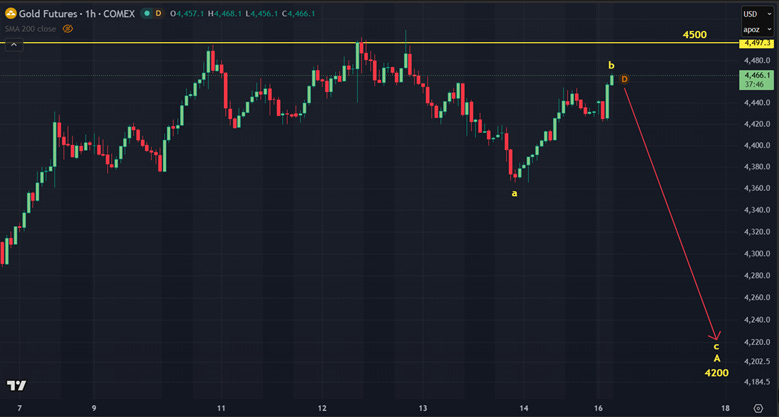Click date label 13 on the time axis
The width and height of the screenshot is (779, 417).
(423, 409)
